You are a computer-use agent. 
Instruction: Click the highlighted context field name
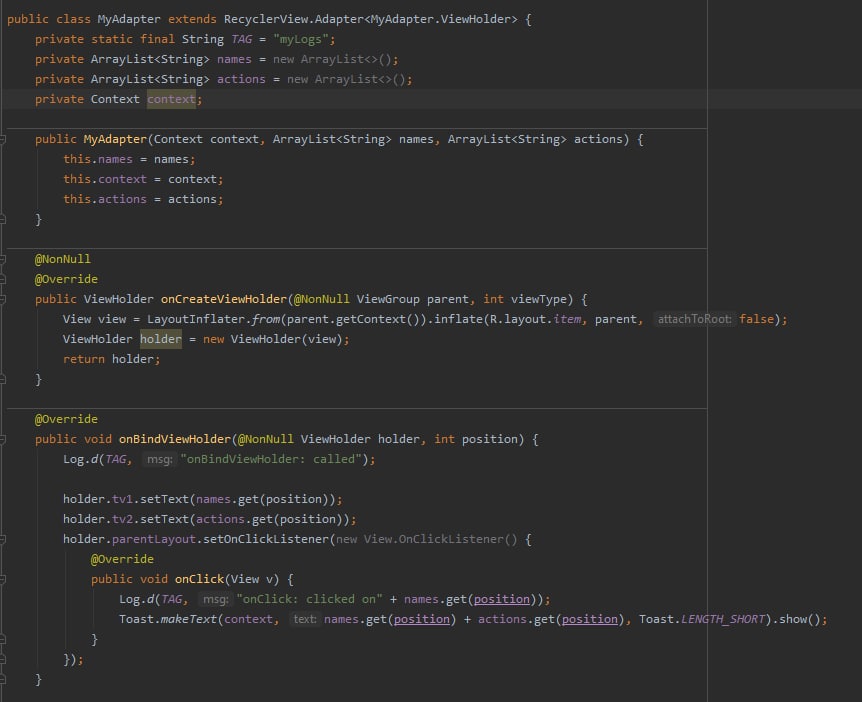coord(171,99)
